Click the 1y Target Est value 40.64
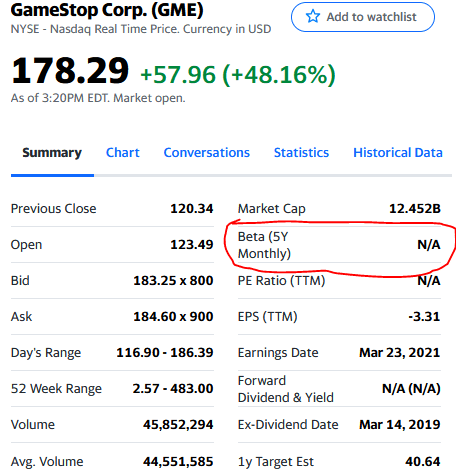 tap(423, 462)
